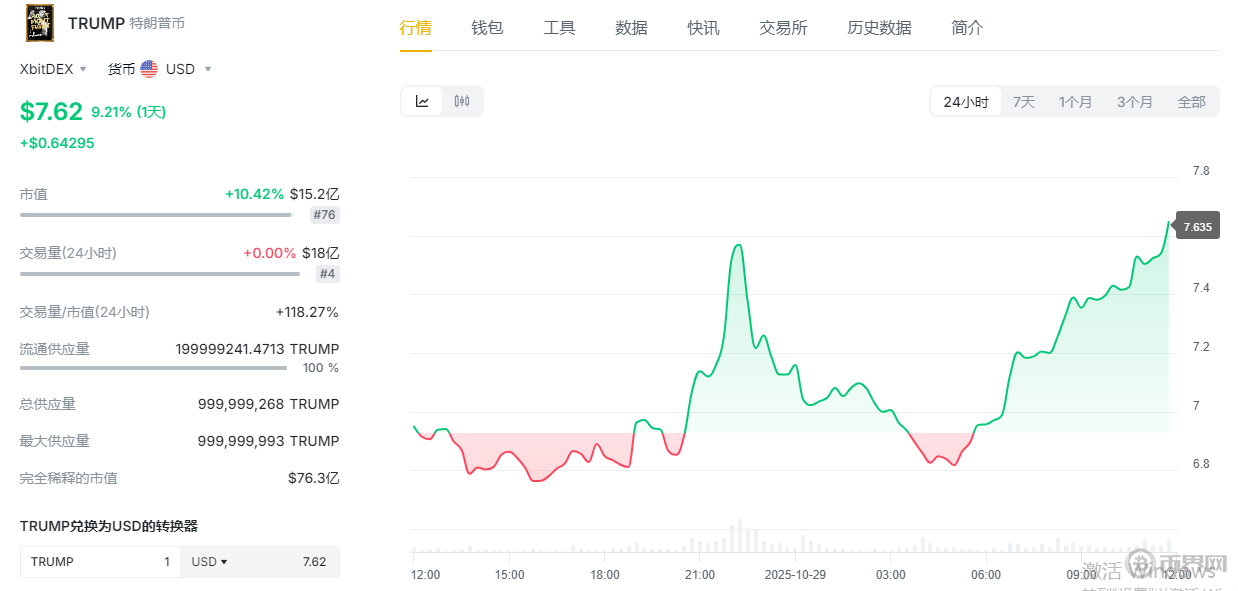Switch to the 历史数据 tab
This screenshot has height=591, width=1238.
[879, 28]
